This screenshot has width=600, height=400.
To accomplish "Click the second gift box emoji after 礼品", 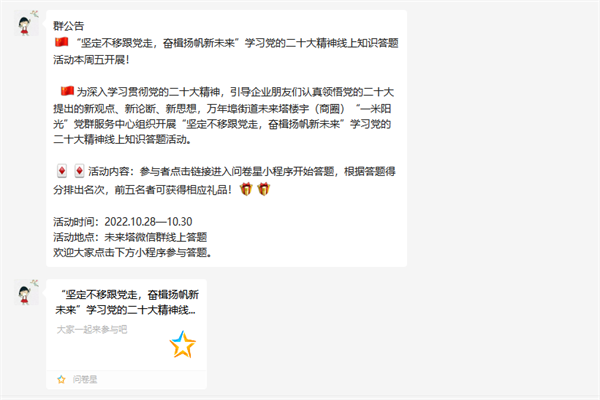I will click(x=264, y=189).
